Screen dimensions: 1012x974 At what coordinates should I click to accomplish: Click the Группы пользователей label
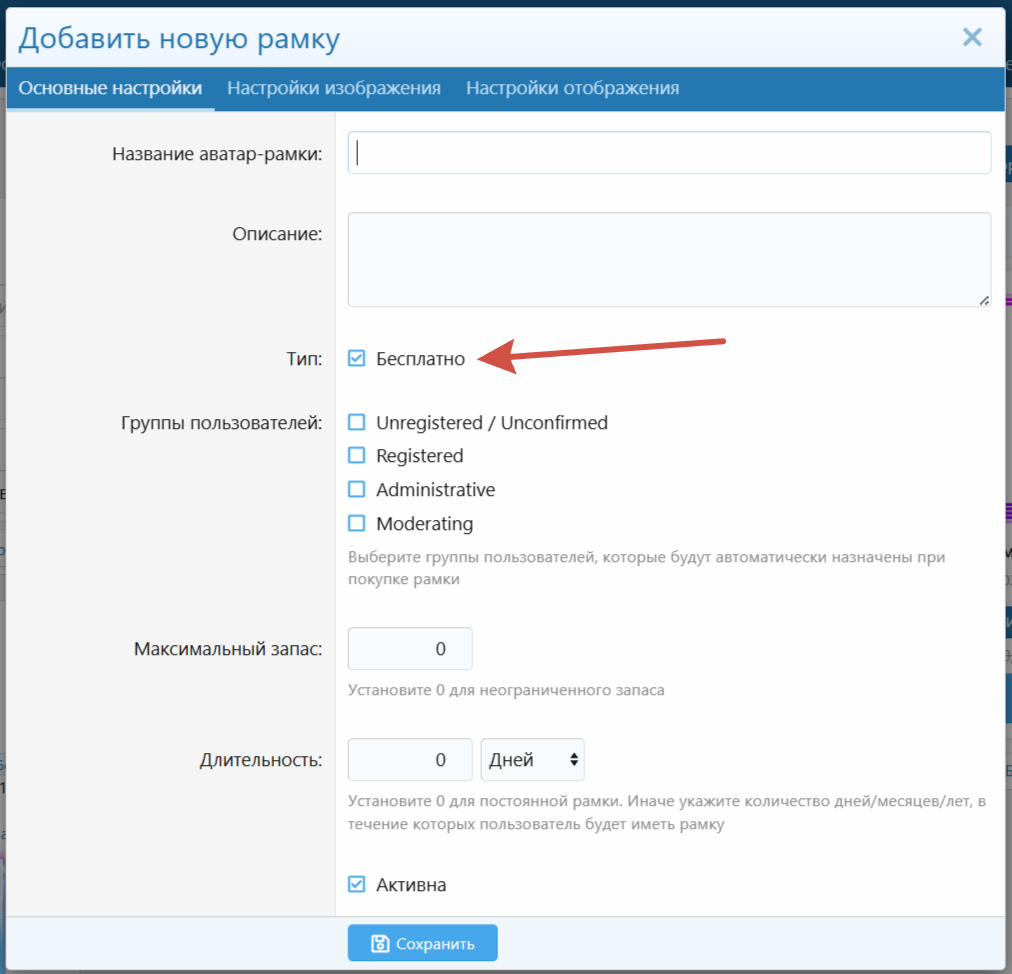click(x=221, y=423)
